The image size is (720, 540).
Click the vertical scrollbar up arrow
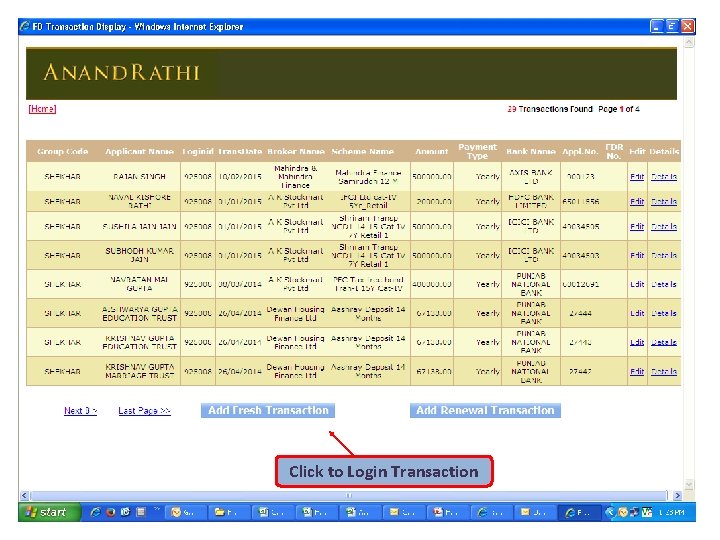click(688, 42)
